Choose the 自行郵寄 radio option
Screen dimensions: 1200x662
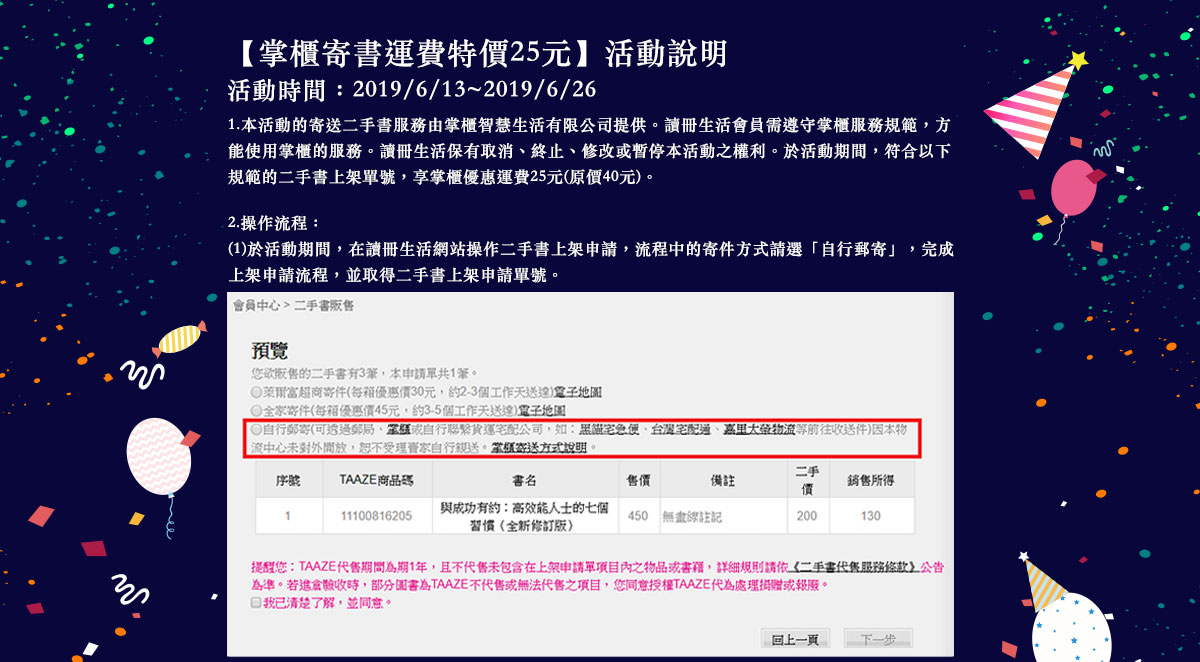pyautogui.click(x=257, y=429)
